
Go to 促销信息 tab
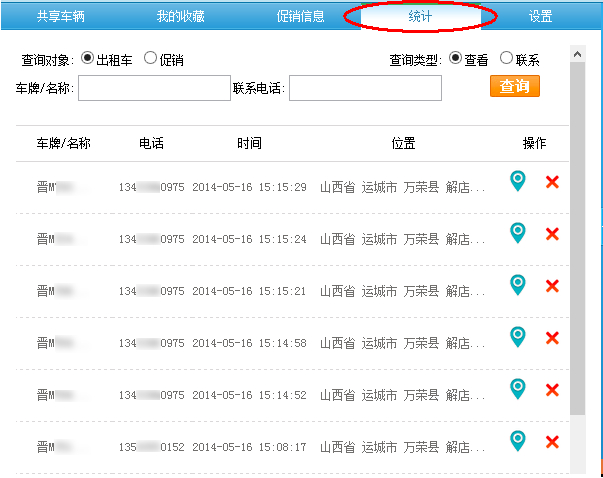click(300, 16)
